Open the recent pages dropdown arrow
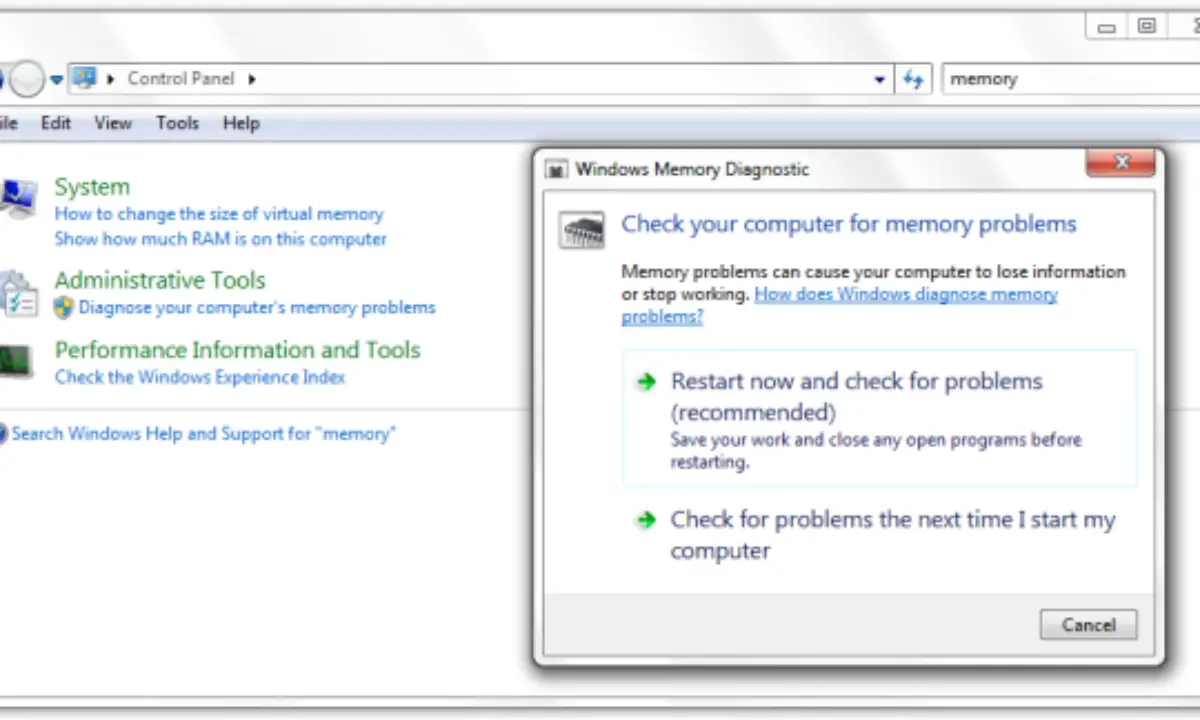Screen dimensions: 1200x720 coord(57,79)
